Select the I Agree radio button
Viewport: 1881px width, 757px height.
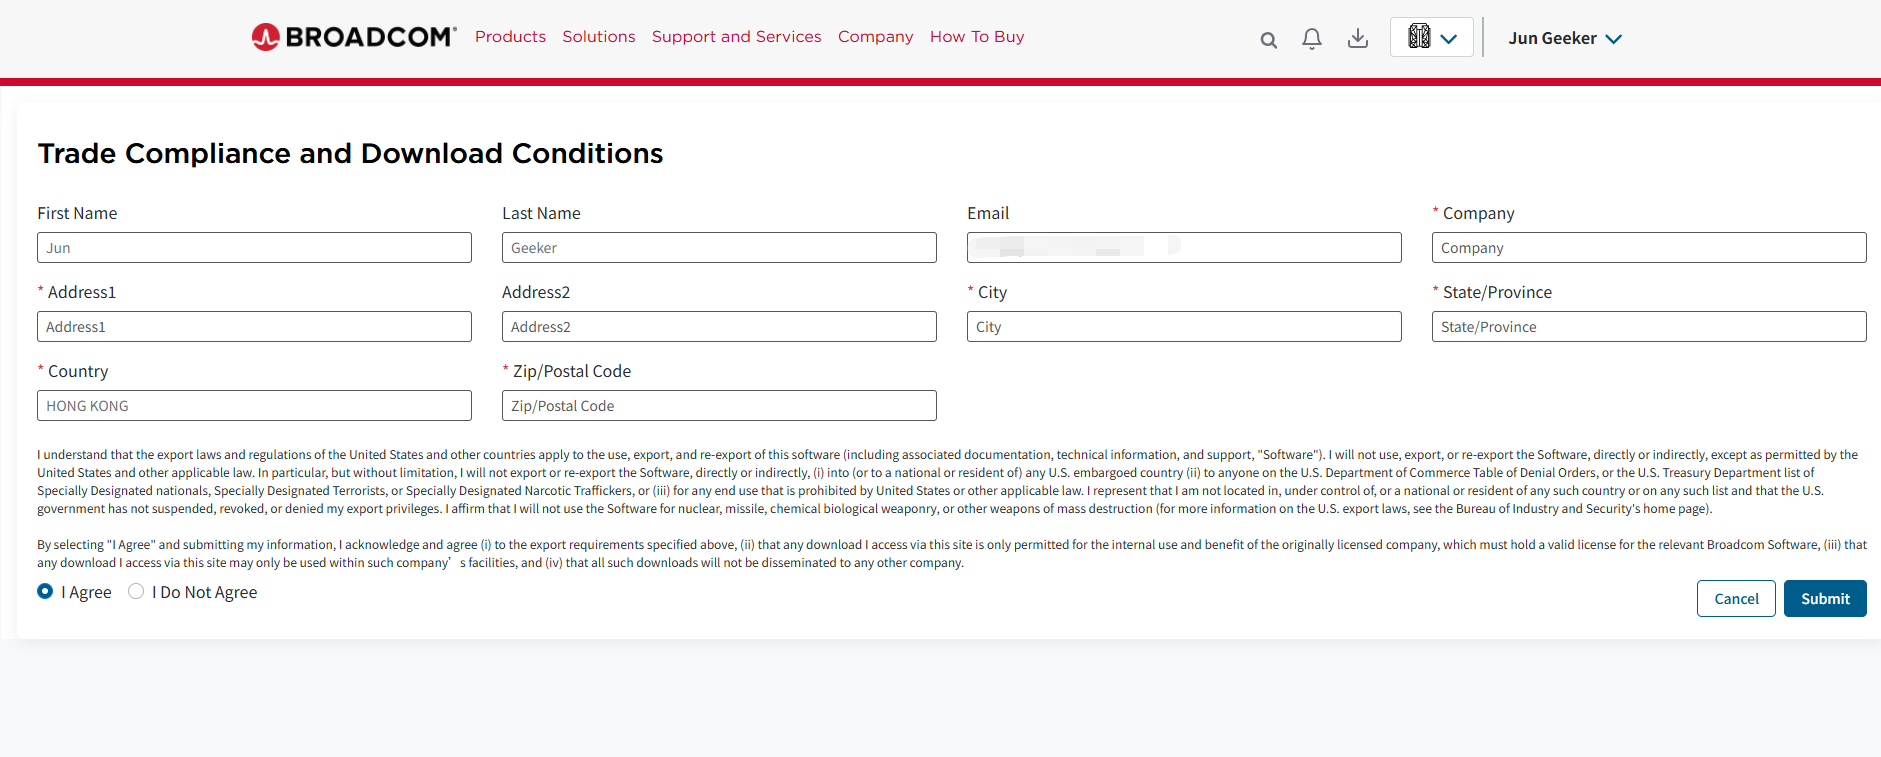click(45, 591)
